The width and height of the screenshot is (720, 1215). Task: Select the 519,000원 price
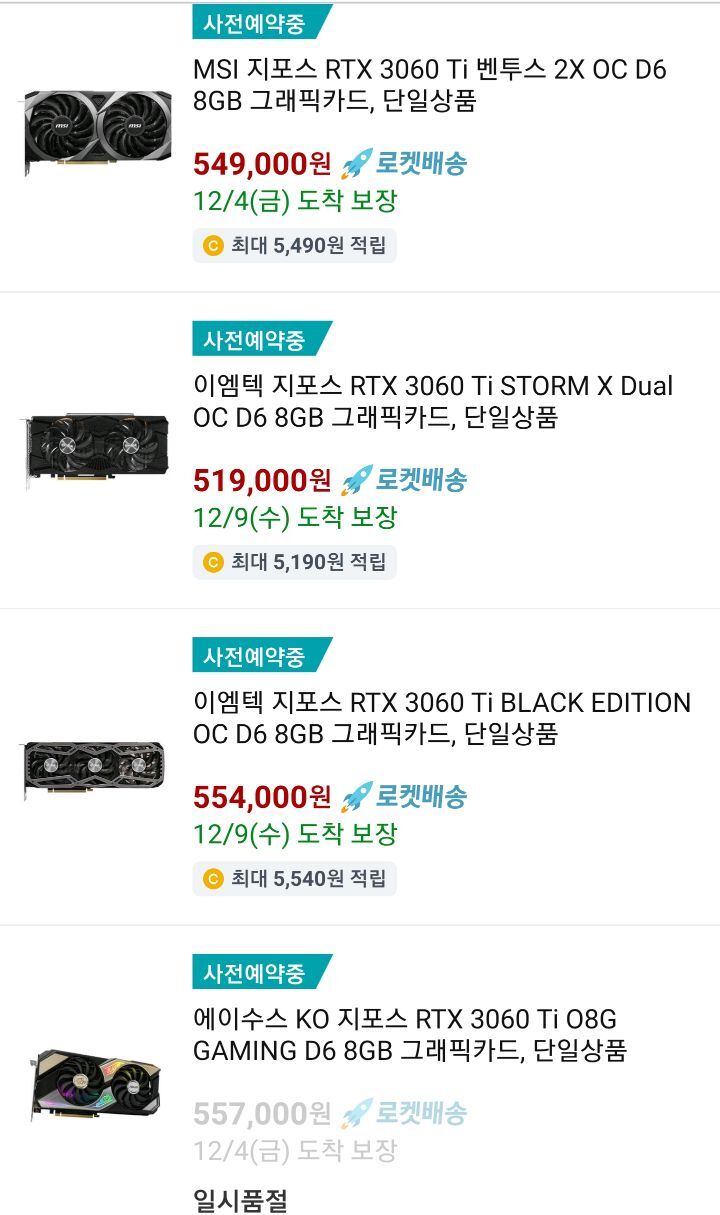pos(261,481)
